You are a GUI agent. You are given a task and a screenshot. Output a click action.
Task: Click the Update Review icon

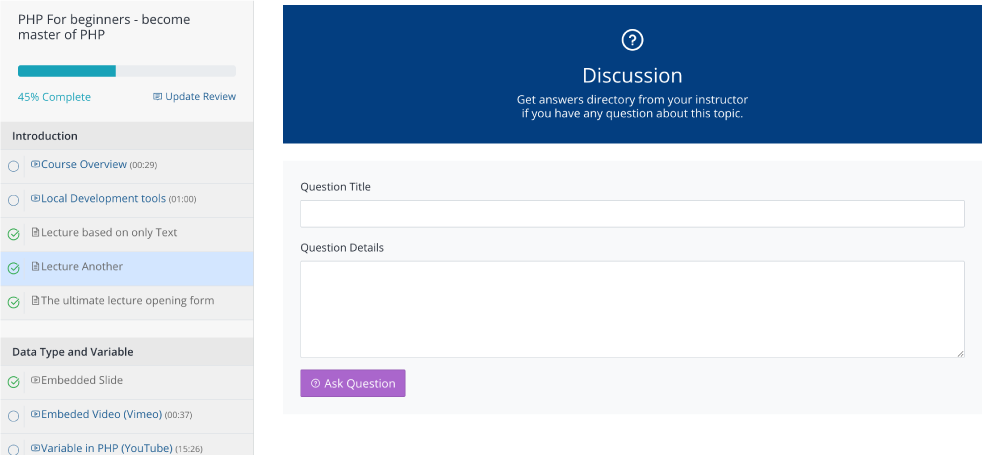pos(158,97)
